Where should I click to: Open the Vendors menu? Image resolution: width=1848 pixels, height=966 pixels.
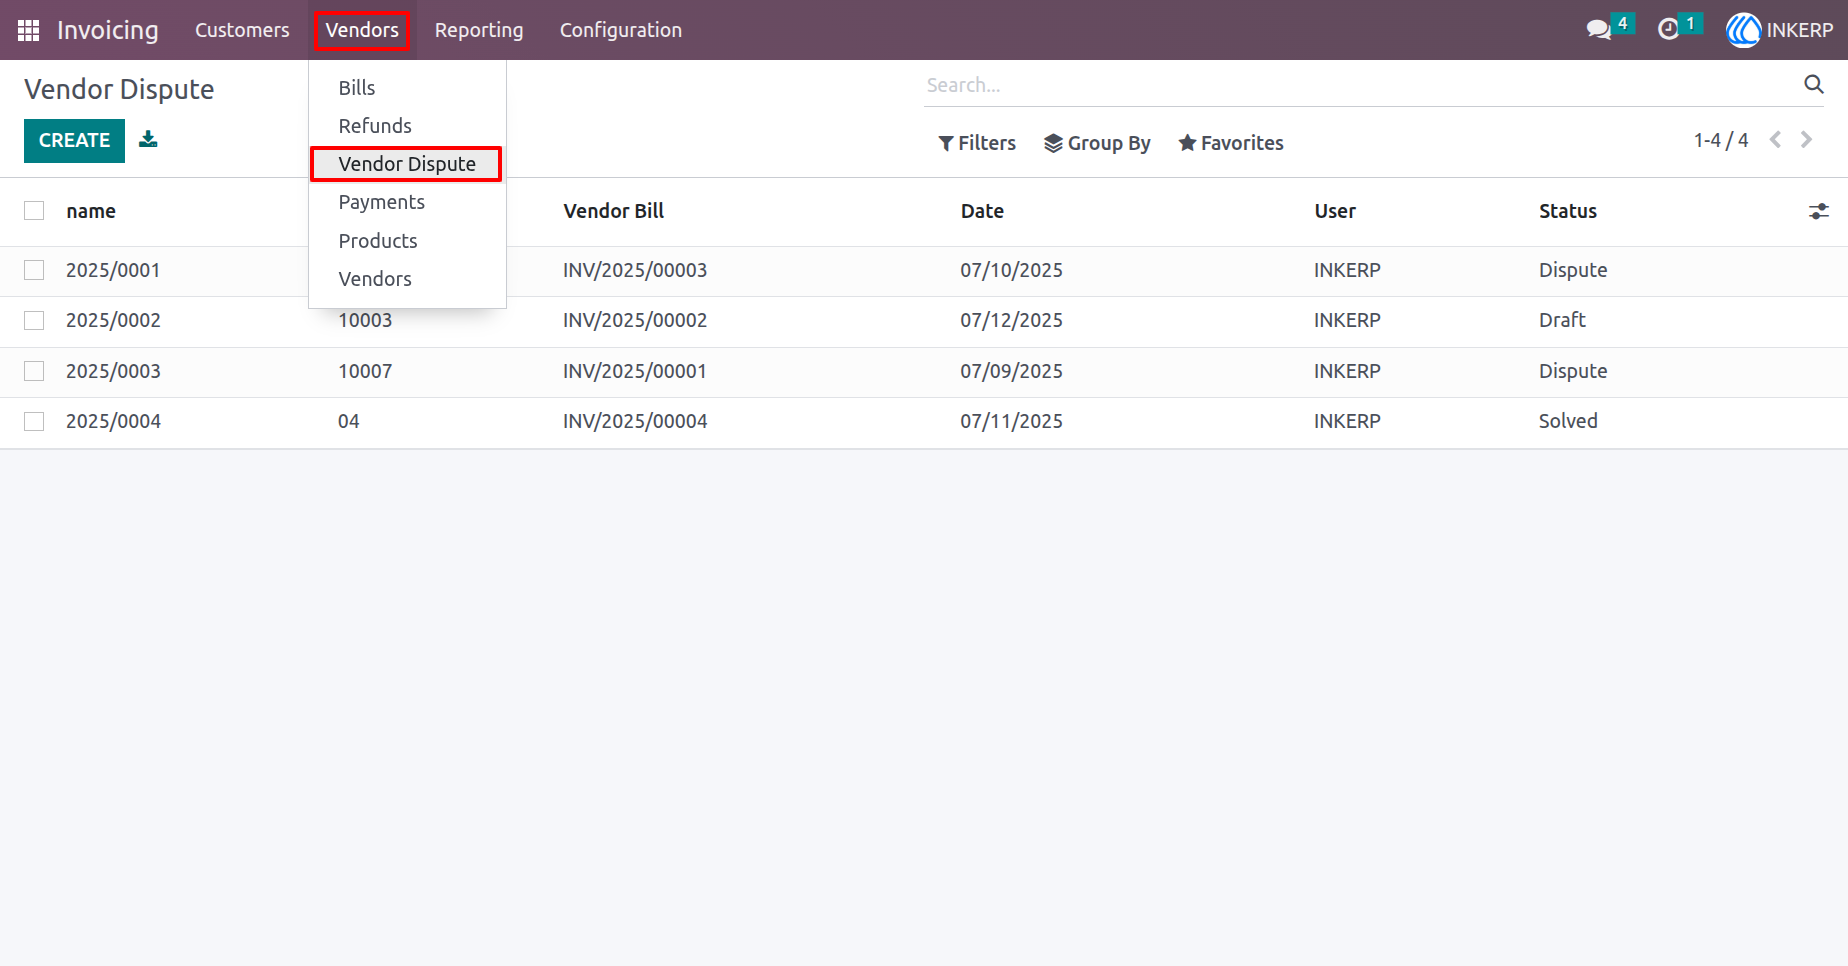click(x=362, y=30)
